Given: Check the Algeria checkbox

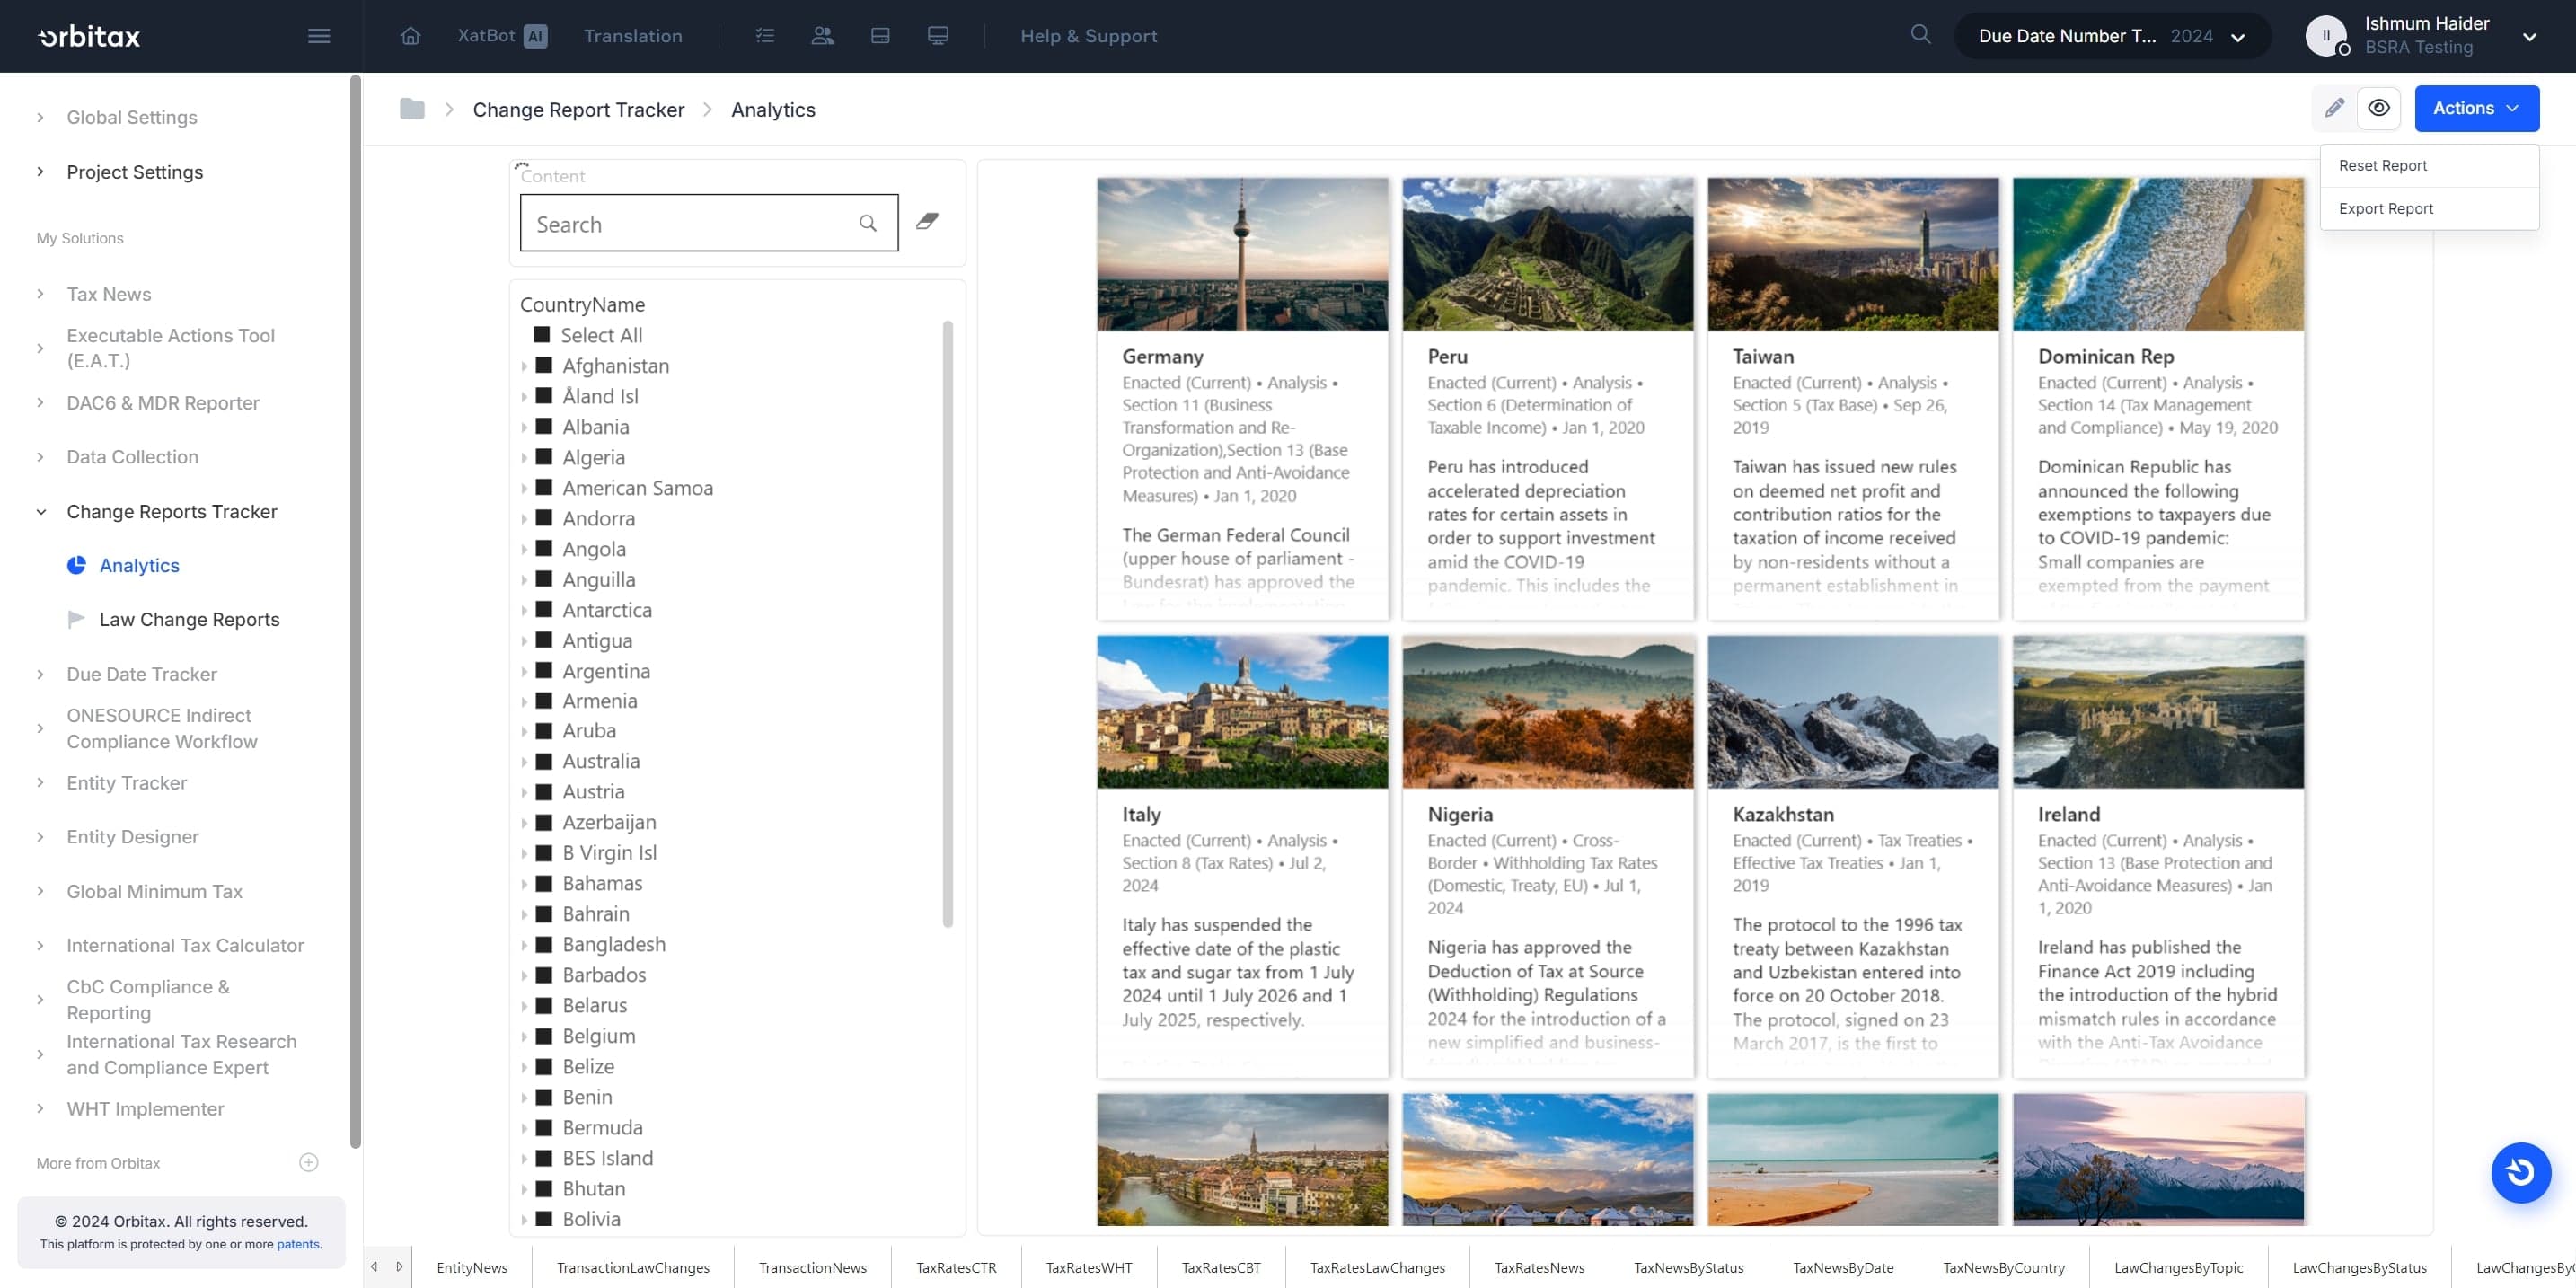Looking at the screenshot, I should point(544,457).
